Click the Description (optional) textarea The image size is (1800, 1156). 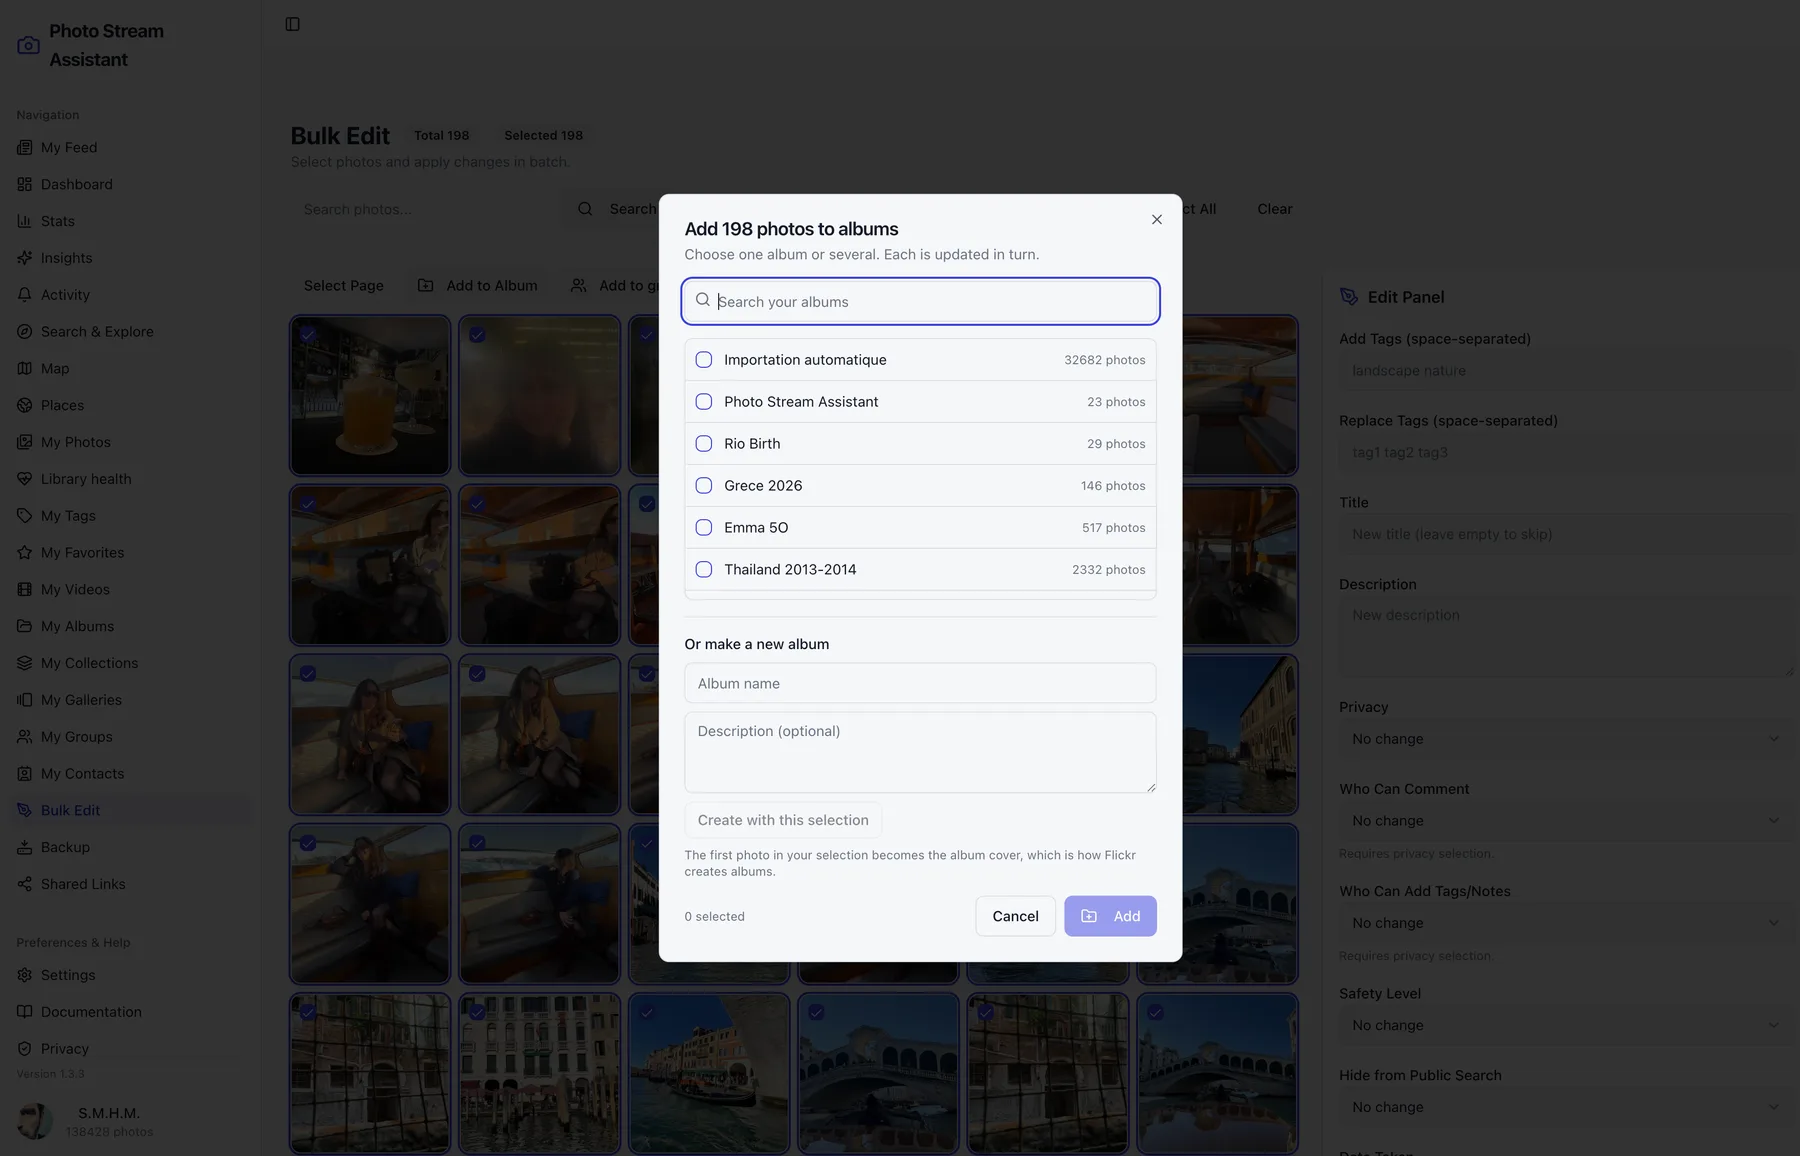(920, 752)
